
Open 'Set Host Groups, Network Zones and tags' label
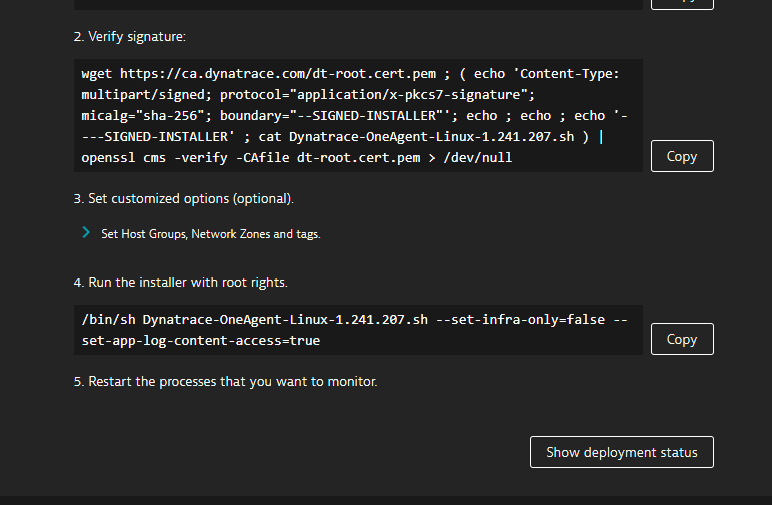210,234
